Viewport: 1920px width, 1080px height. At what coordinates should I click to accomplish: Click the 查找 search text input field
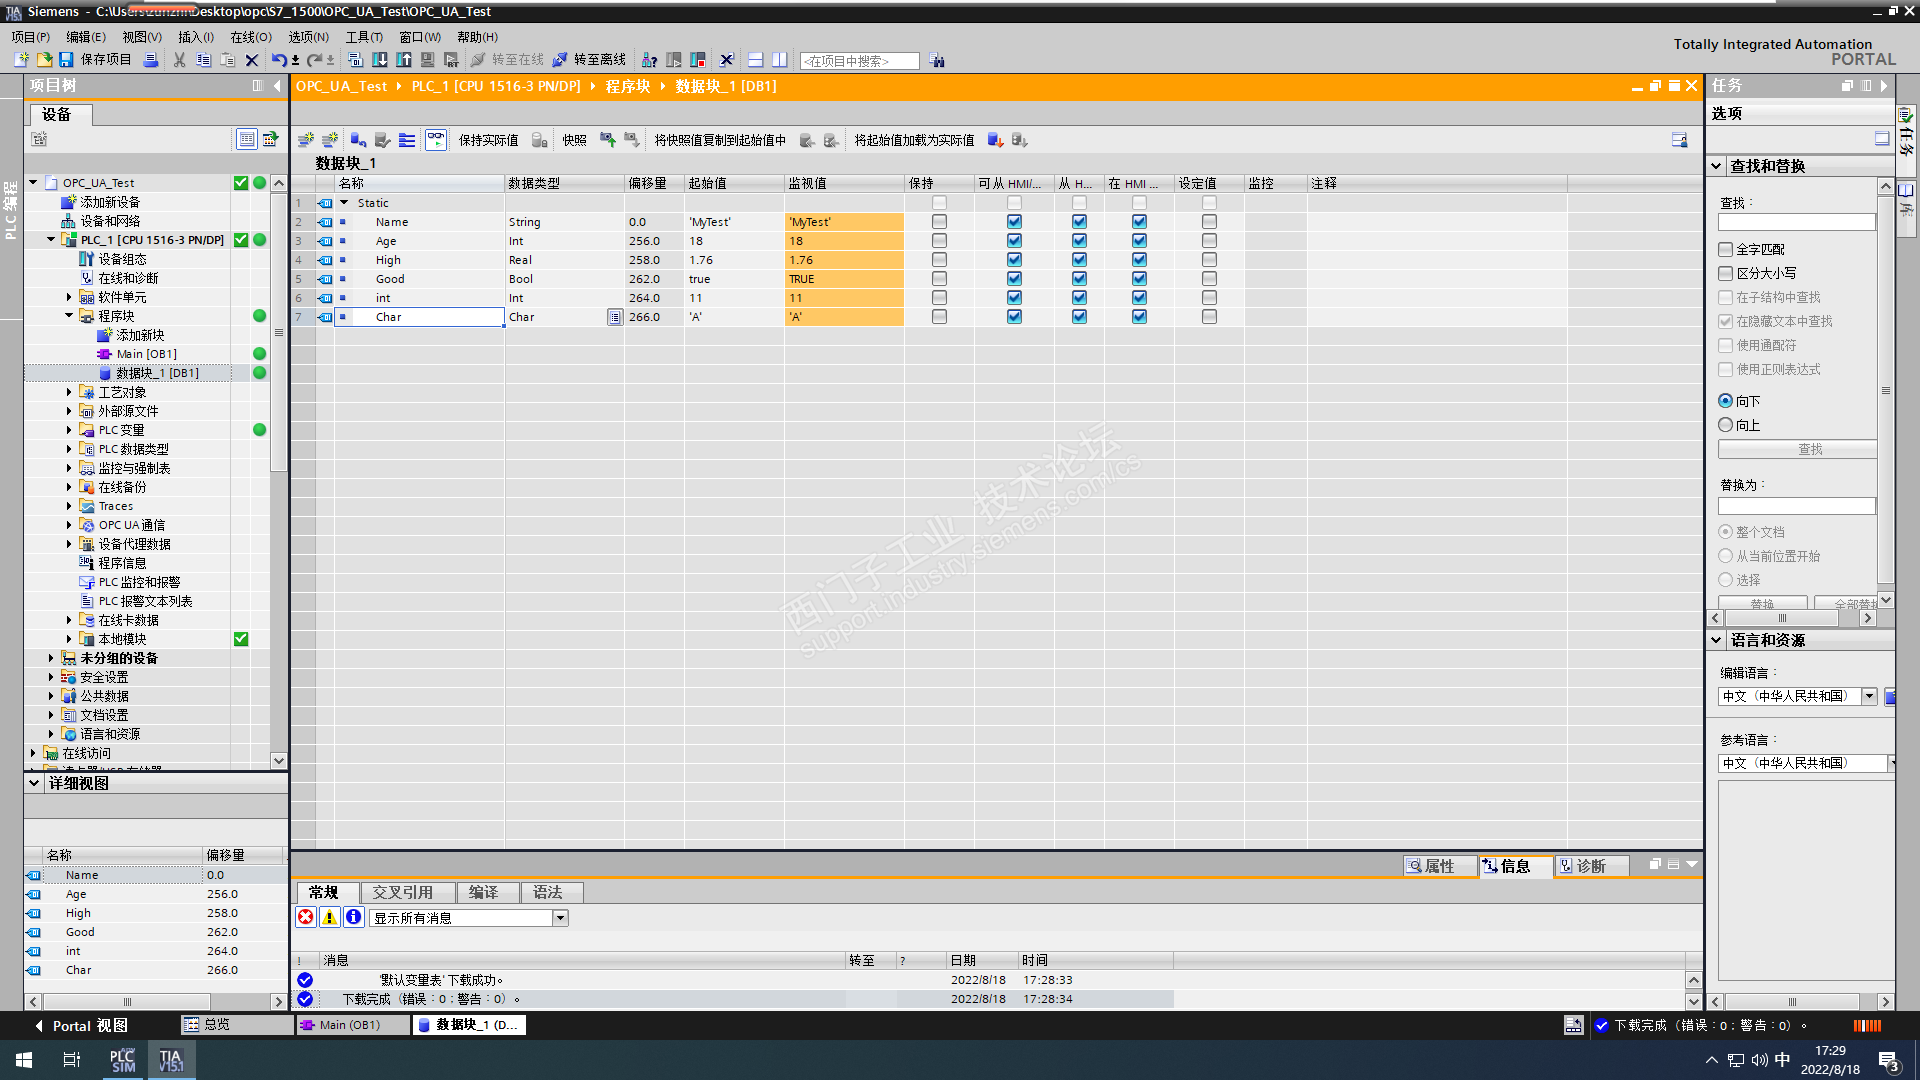click(1796, 222)
